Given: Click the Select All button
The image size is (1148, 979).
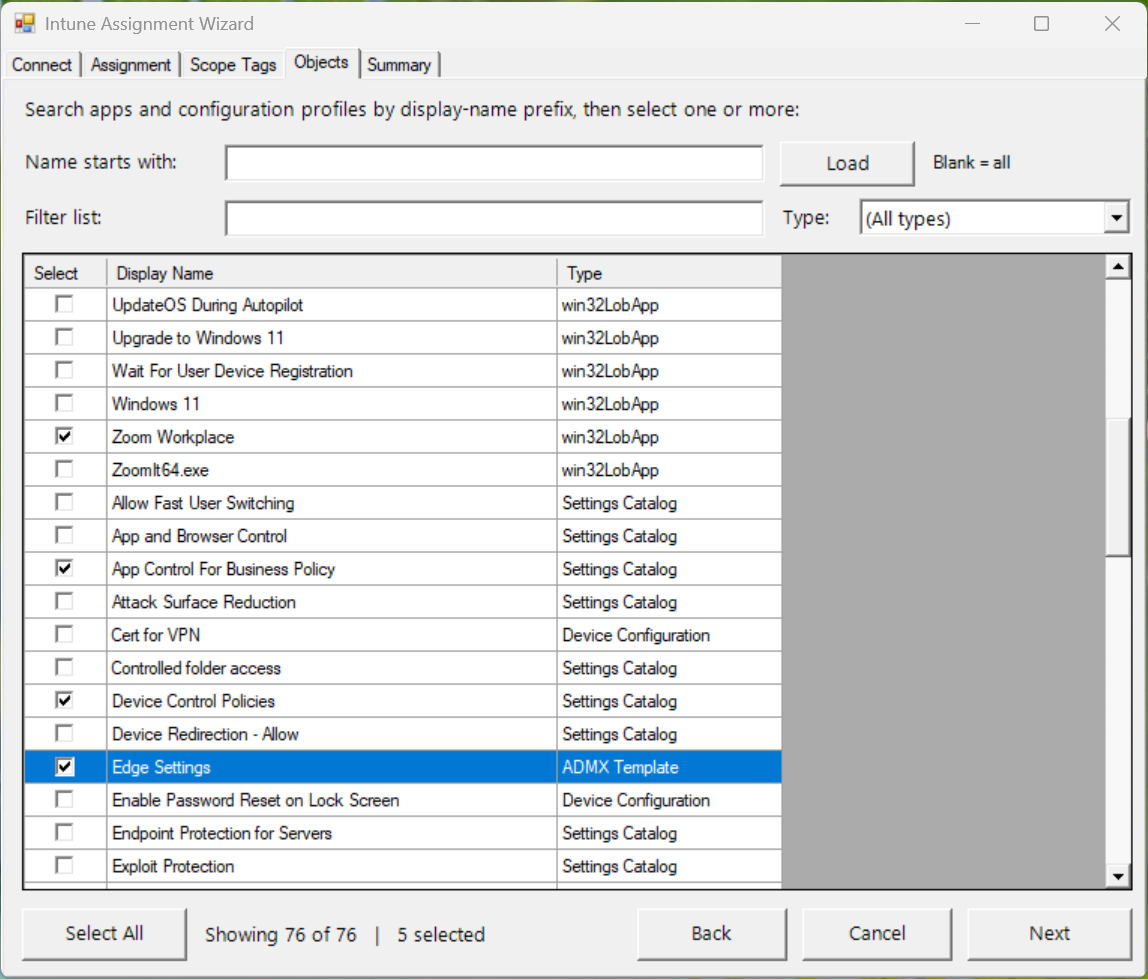Looking at the screenshot, I should (x=104, y=934).
